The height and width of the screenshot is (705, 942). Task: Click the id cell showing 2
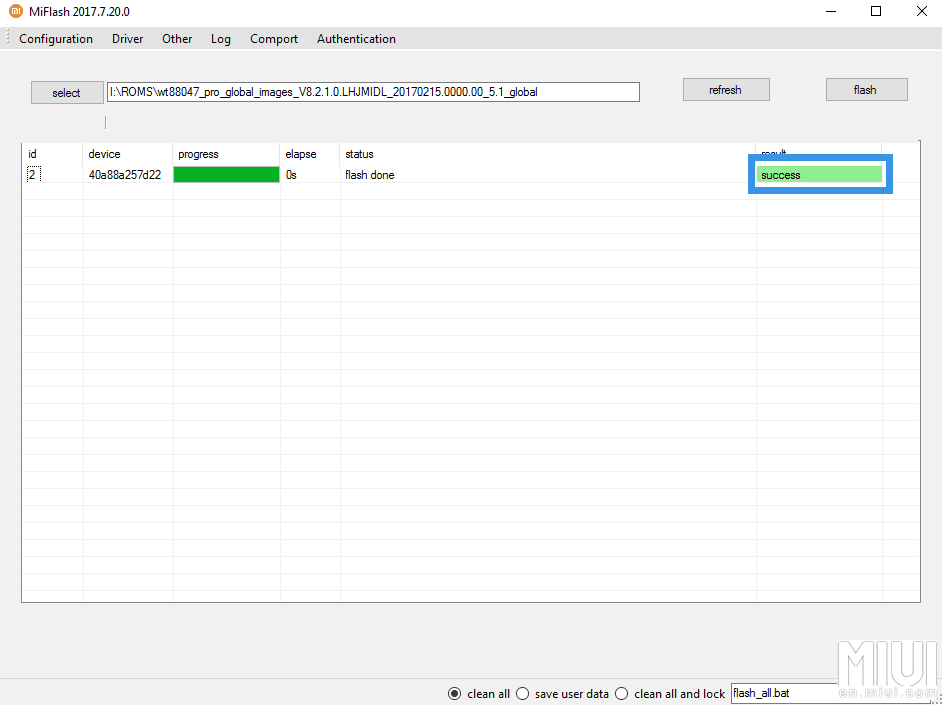(x=34, y=175)
